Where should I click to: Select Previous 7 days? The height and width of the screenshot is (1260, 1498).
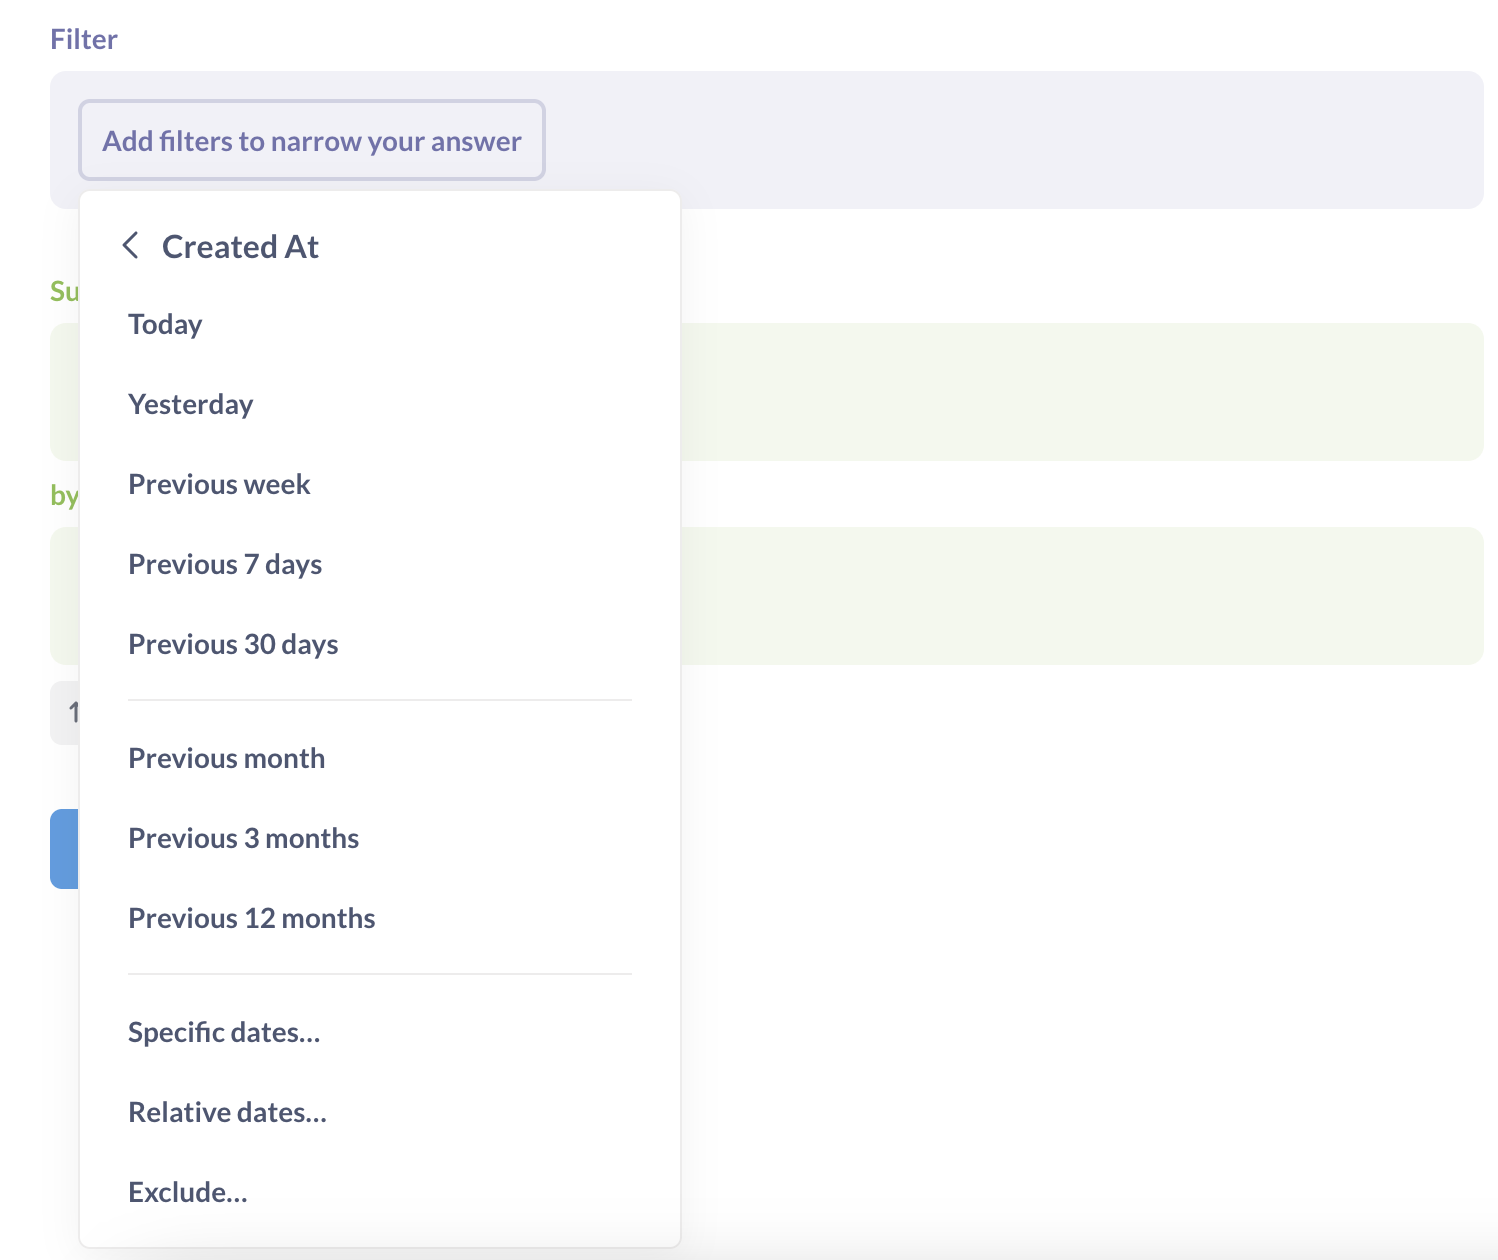click(x=225, y=565)
